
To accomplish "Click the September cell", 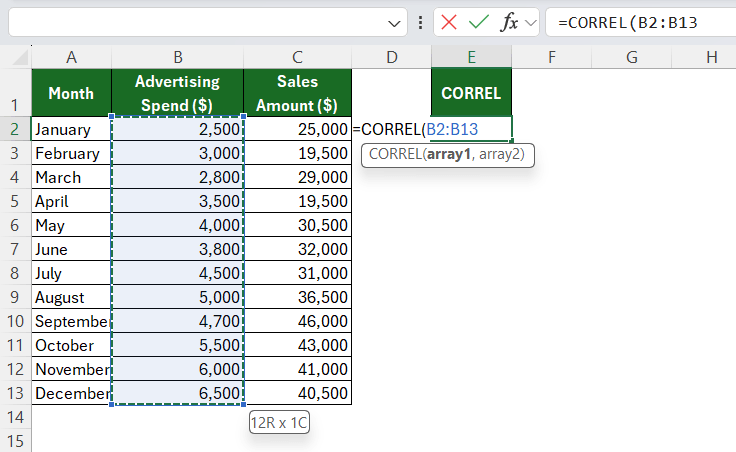I will [x=71, y=321].
